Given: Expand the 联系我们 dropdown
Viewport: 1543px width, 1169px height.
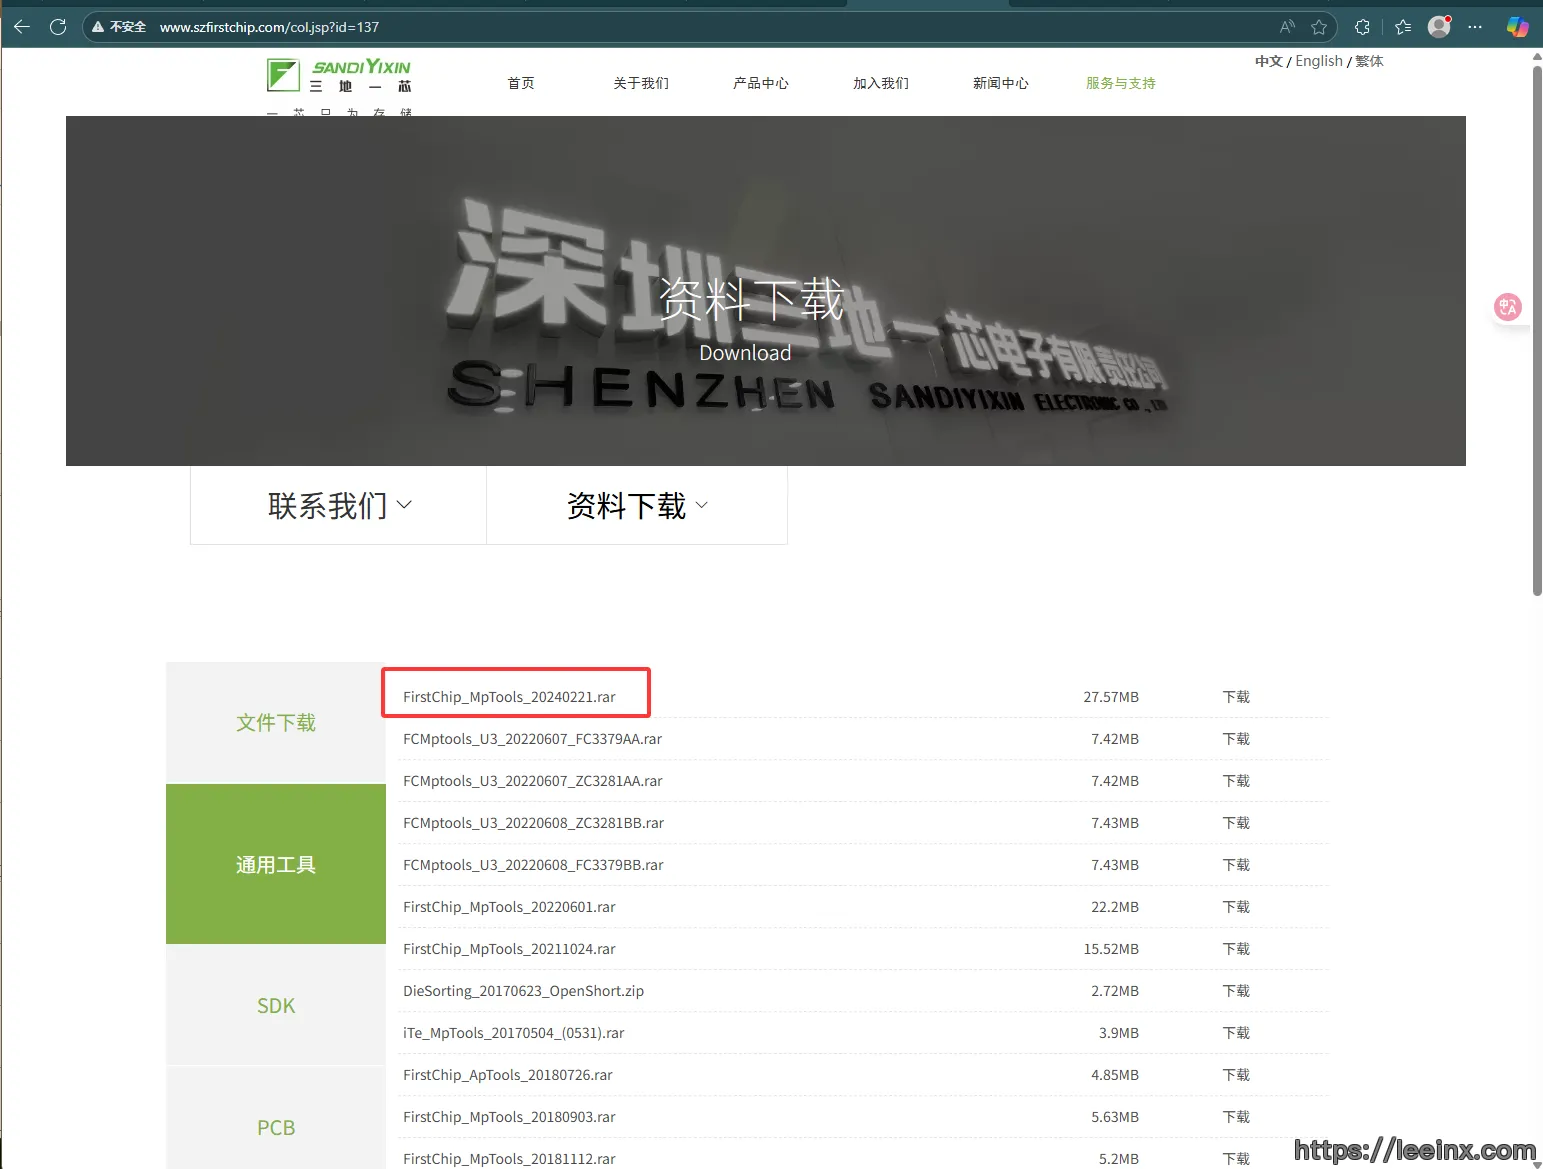Looking at the screenshot, I should pyautogui.click(x=339, y=506).
